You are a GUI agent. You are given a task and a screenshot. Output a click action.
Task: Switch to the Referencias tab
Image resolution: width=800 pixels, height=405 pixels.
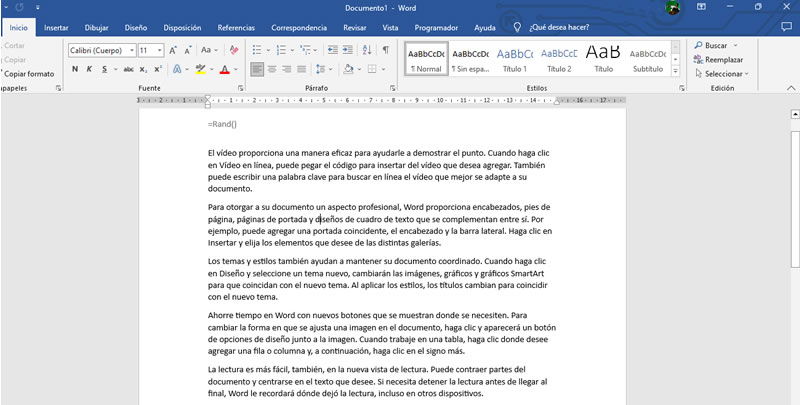pos(236,28)
